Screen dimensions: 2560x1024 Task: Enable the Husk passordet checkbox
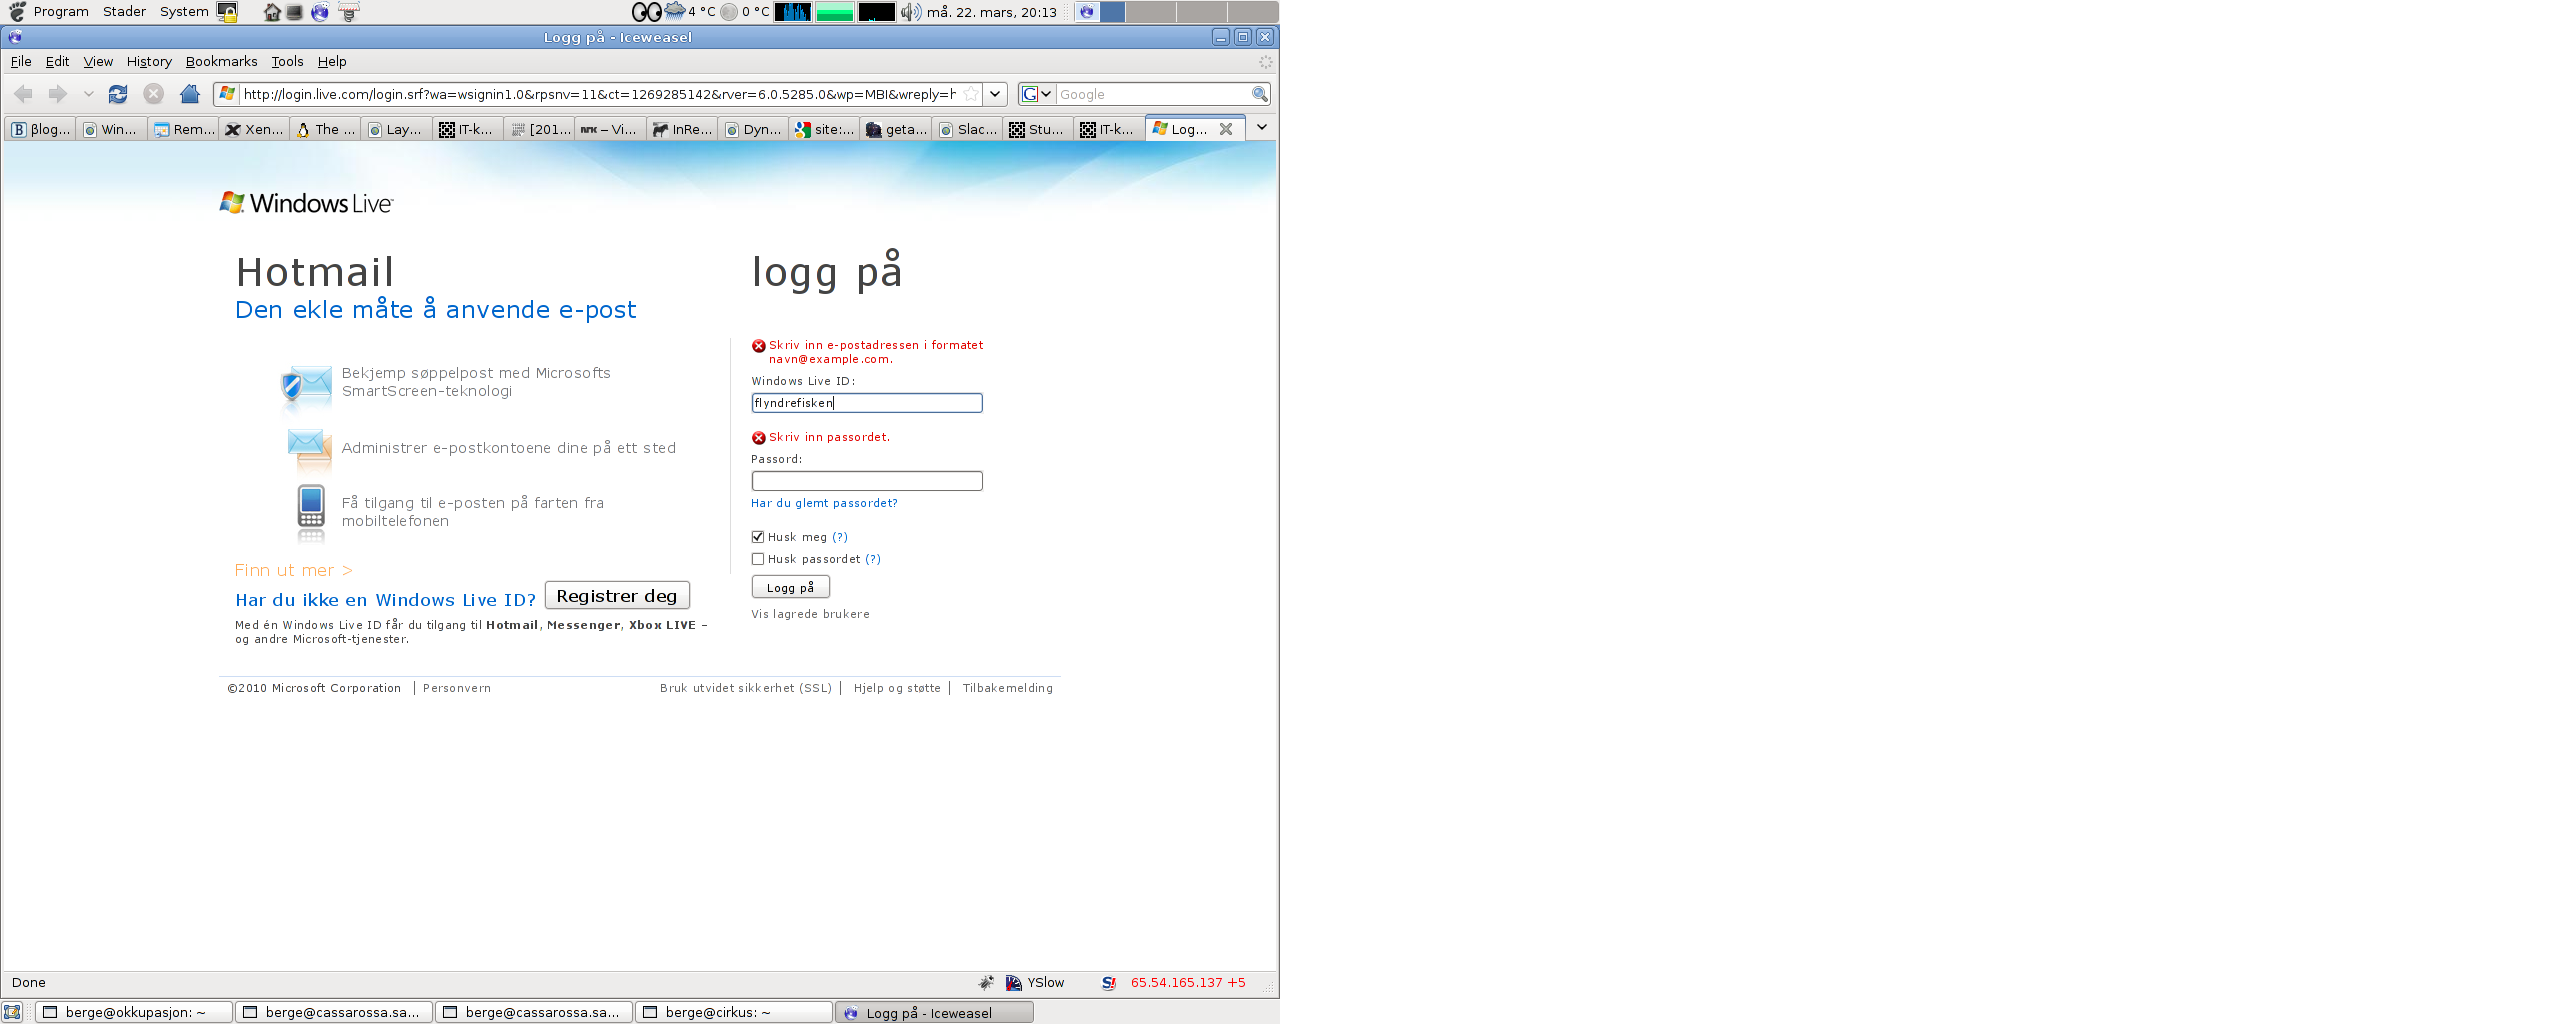758,559
